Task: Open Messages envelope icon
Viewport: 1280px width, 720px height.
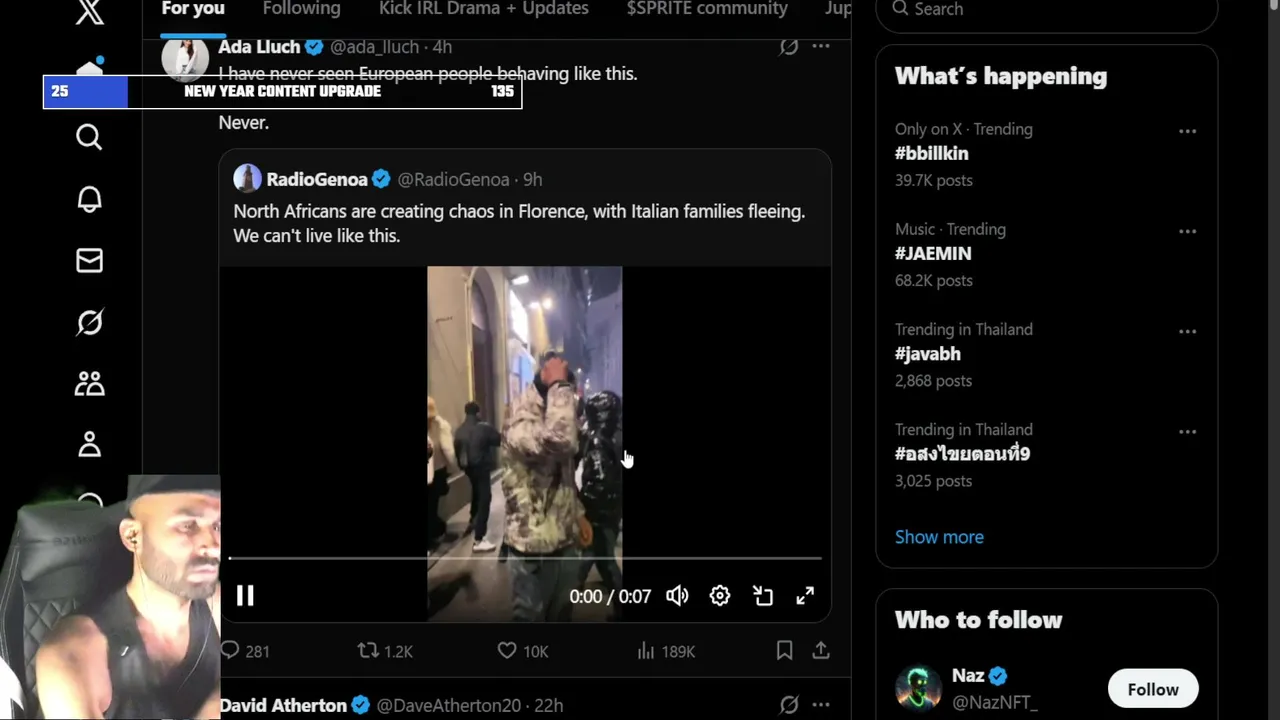Action: click(89, 261)
